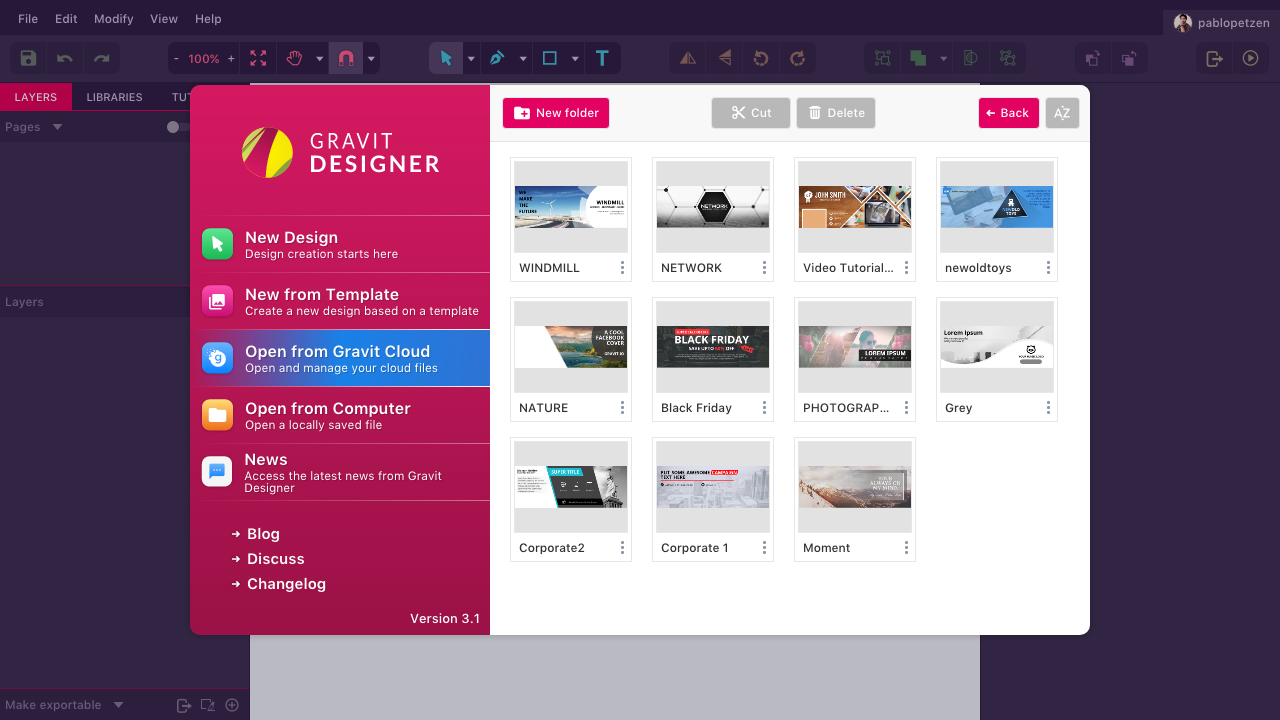Screen dimensions: 1280x720
Task: Open the hand tool dropdown arrow
Action: point(320,59)
